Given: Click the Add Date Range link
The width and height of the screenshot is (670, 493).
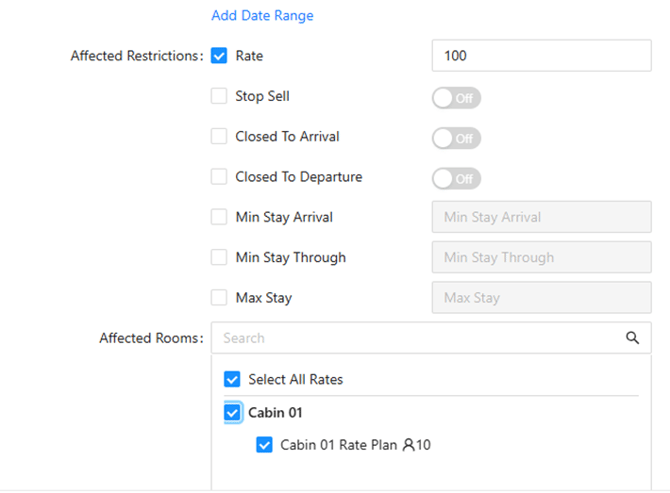Looking at the screenshot, I should tap(262, 15).
